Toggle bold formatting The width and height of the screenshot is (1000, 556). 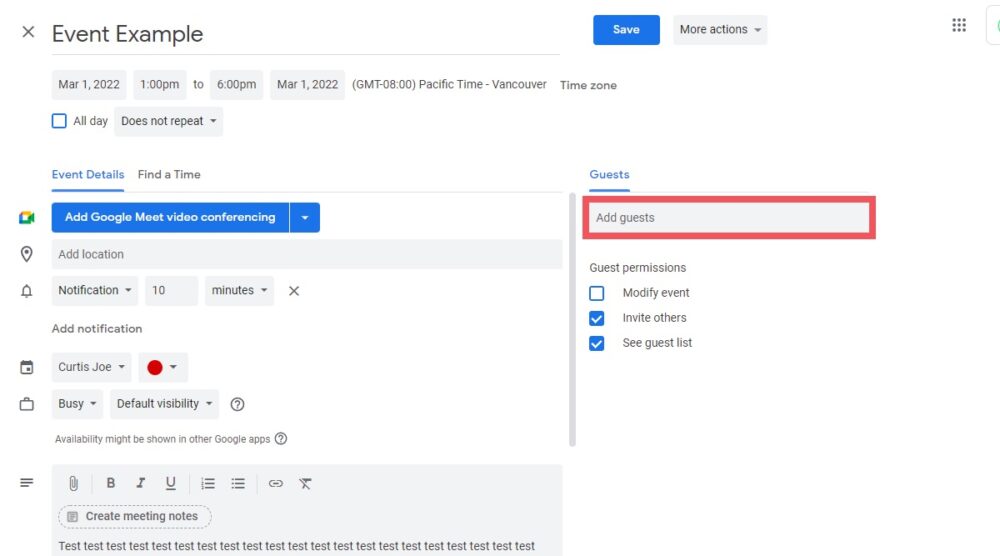tap(110, 483)
